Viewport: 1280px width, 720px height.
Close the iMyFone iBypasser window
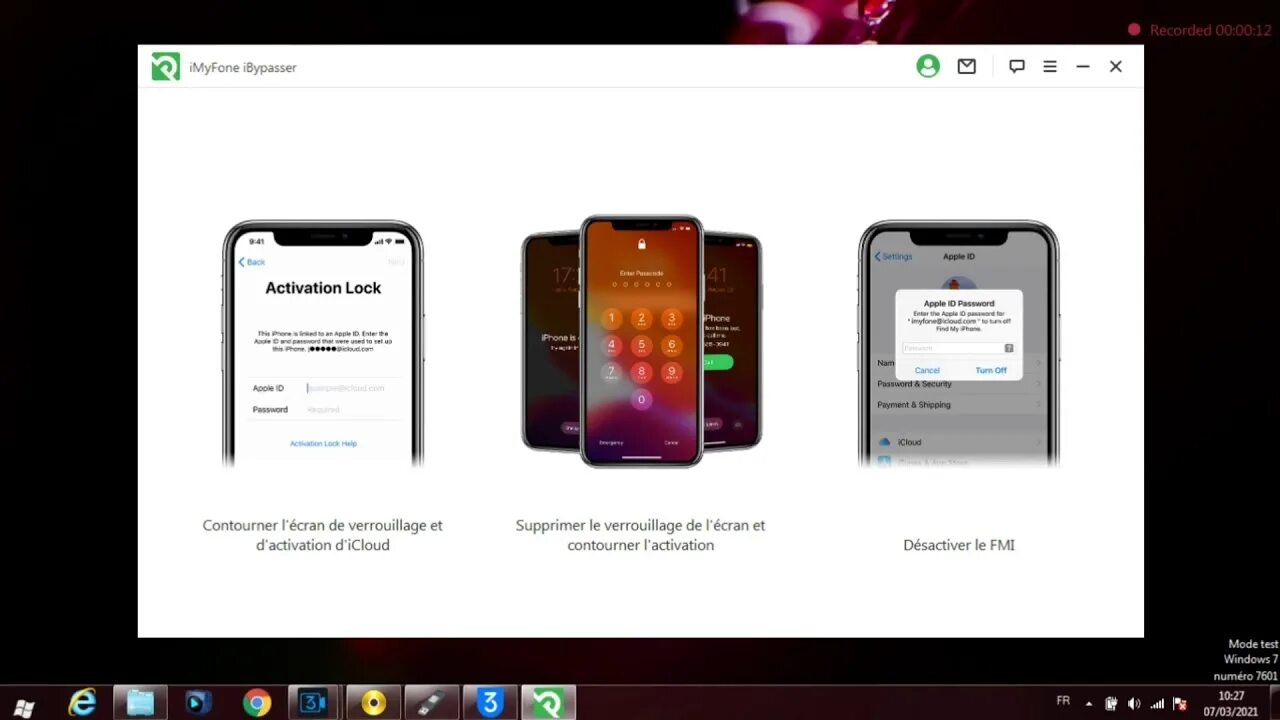[1116, 66]
